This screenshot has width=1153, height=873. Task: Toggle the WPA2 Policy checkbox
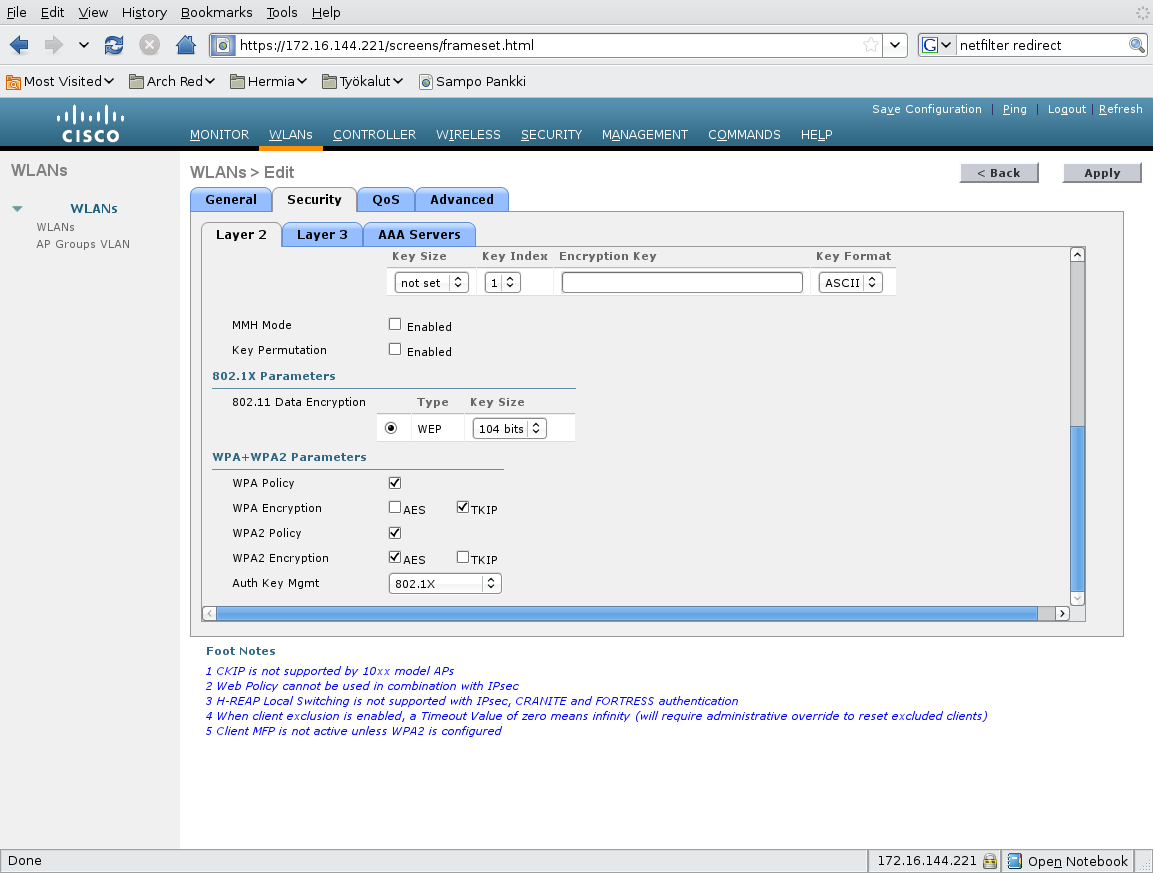click(395, 533)
